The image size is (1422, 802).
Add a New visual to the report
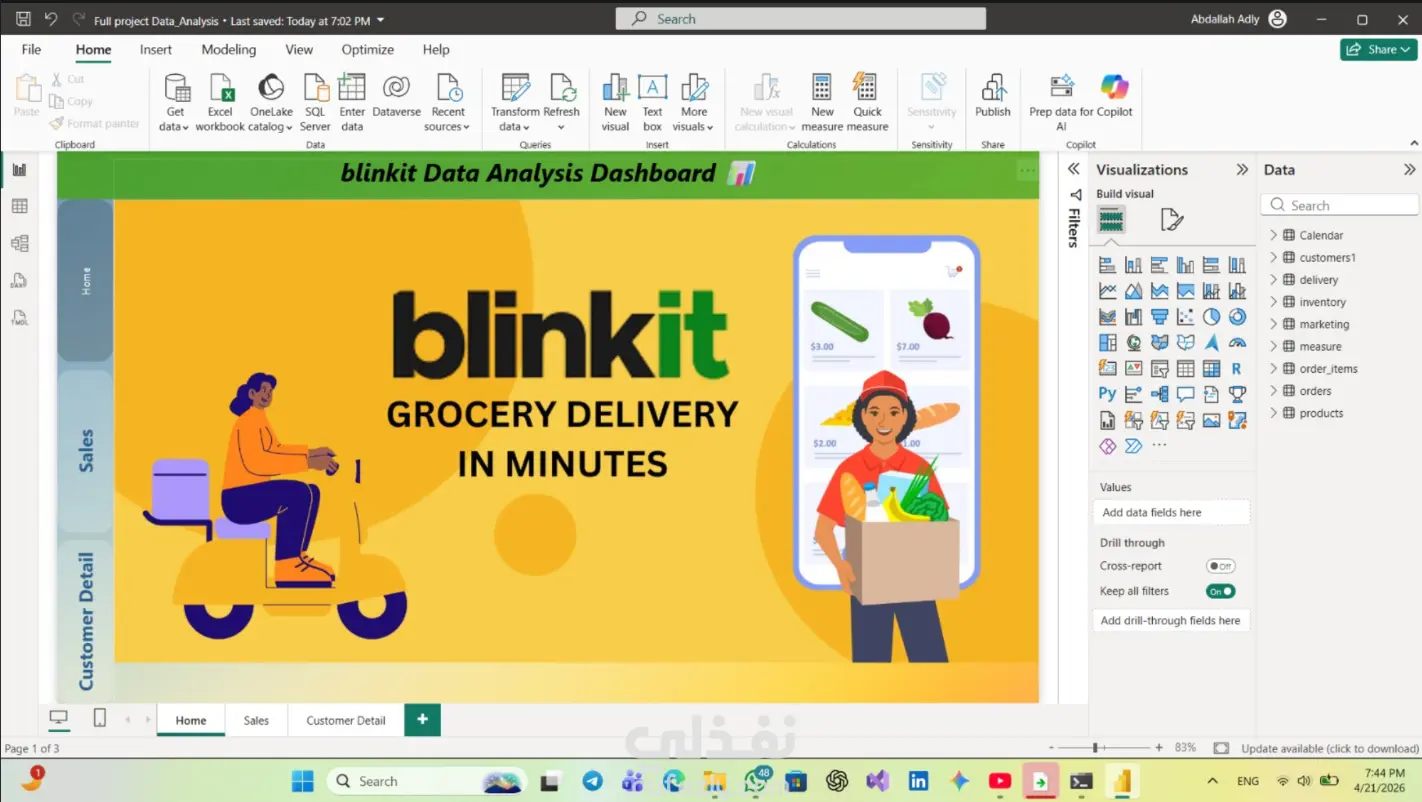(616, 102)
